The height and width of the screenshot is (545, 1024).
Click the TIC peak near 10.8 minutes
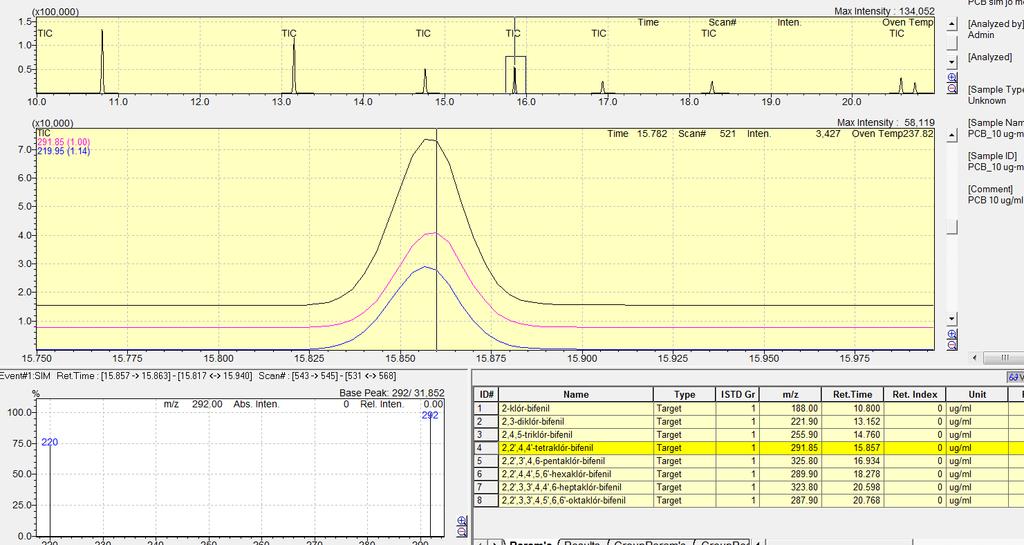tap(102, 61)
